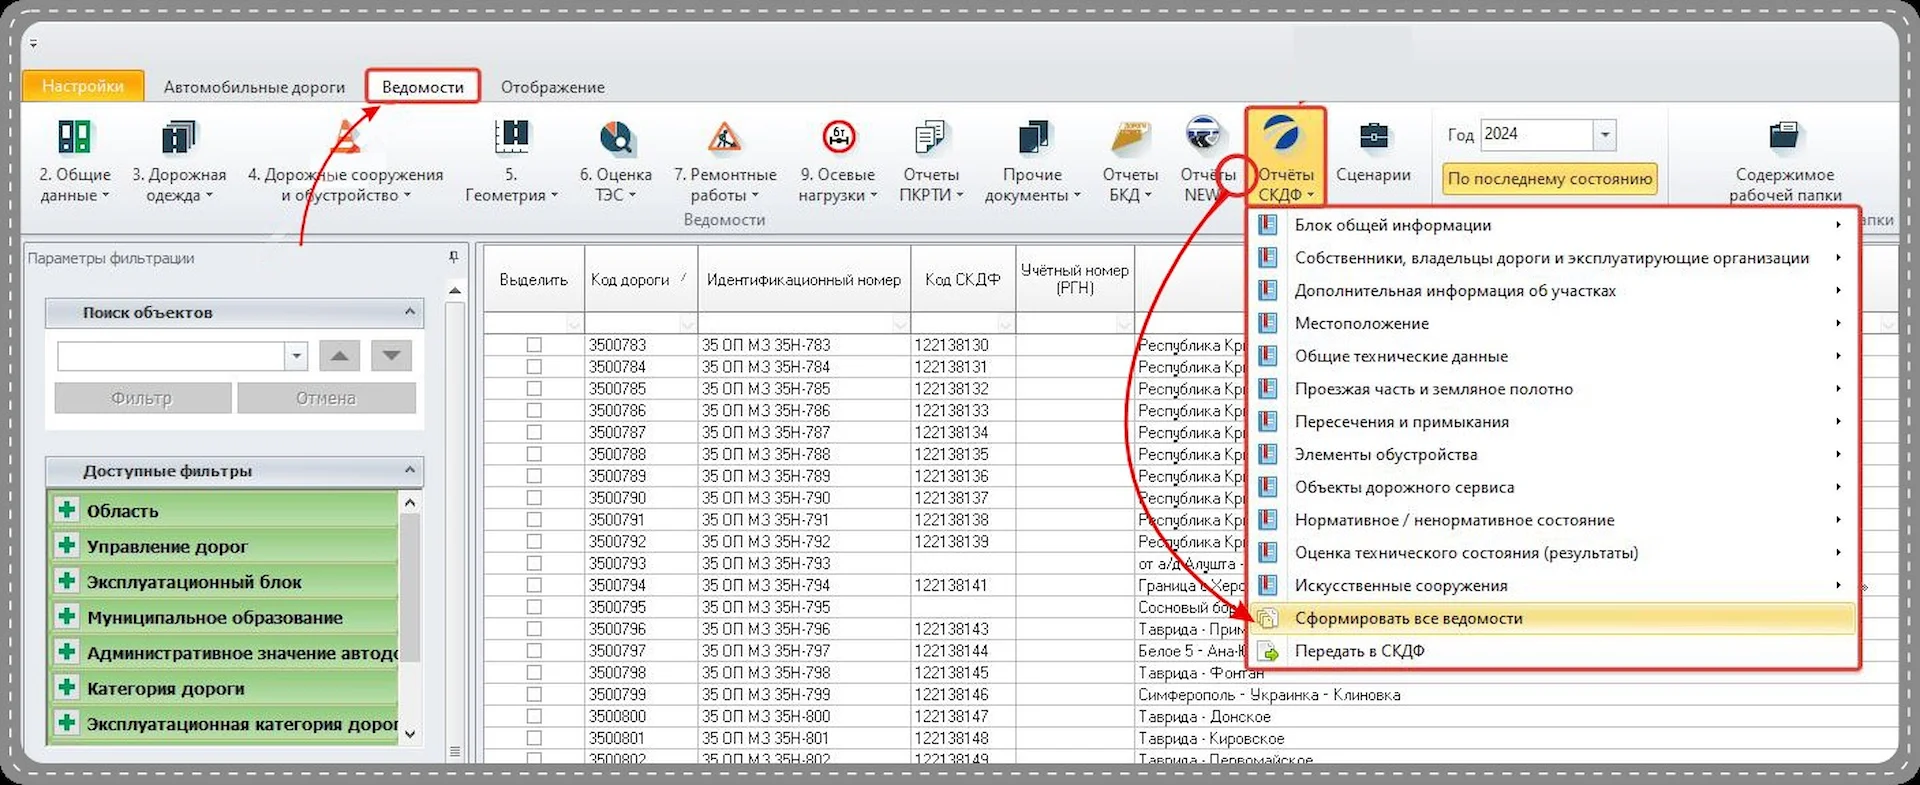Click the По последнему состоянию button
Viewport: 1920px width, 785px height.
click(x=1549, y=179)
